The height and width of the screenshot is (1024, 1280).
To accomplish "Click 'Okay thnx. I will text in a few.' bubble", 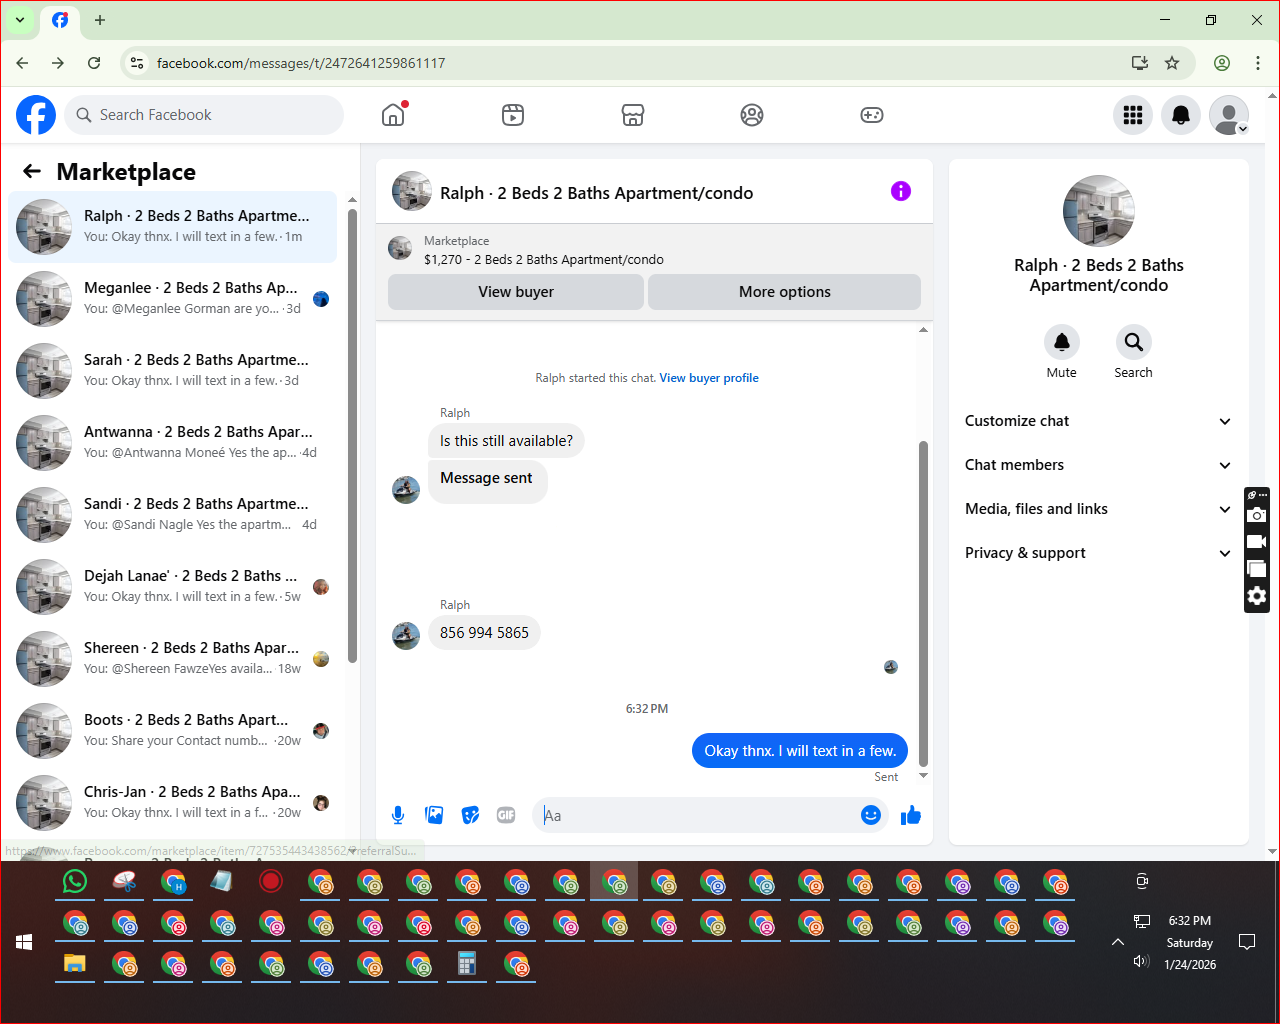I will [x=800, y=751].
